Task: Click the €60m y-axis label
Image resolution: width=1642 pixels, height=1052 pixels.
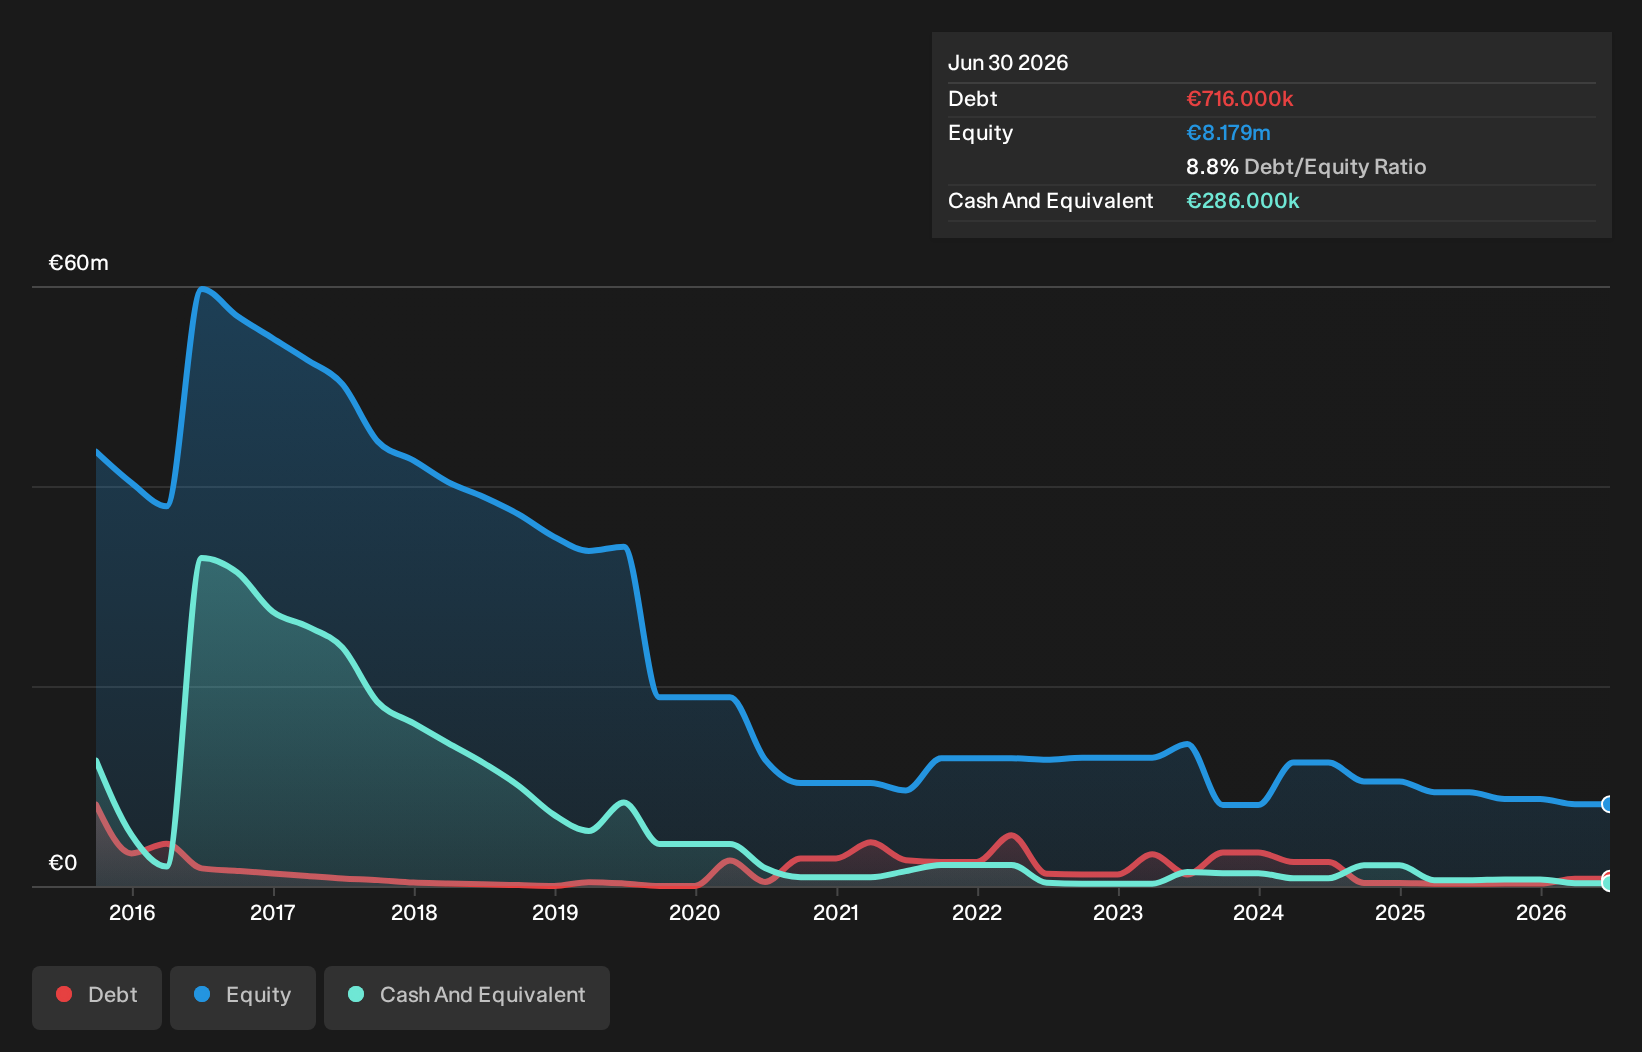Action: coord(79,263)
